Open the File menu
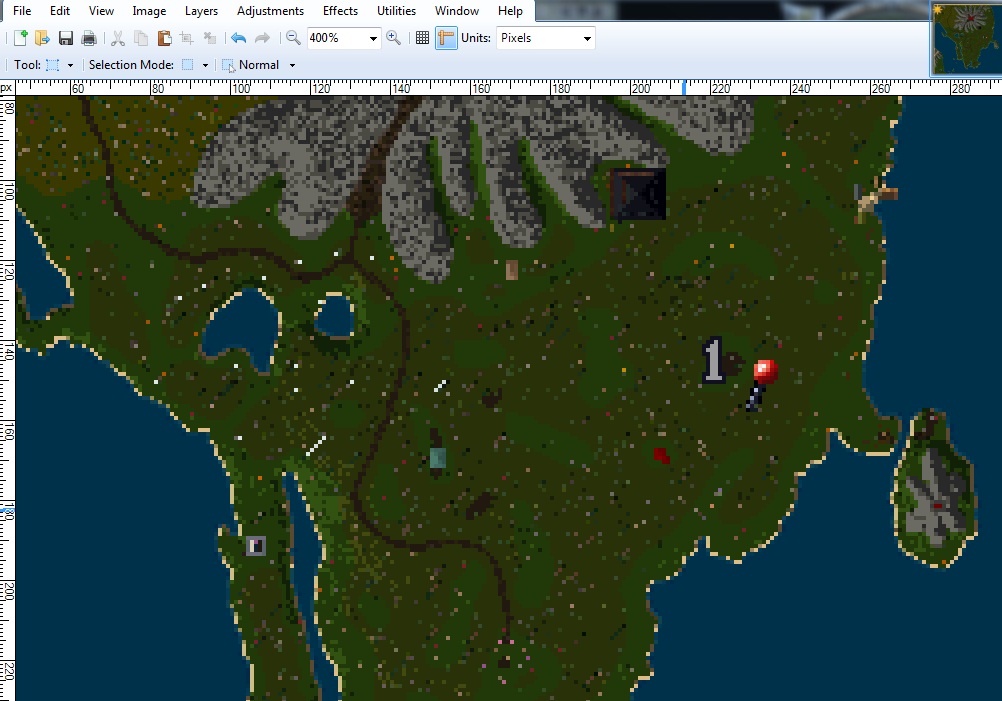Viewport: 1002px width, 701px height. click(x=22, y=11)
